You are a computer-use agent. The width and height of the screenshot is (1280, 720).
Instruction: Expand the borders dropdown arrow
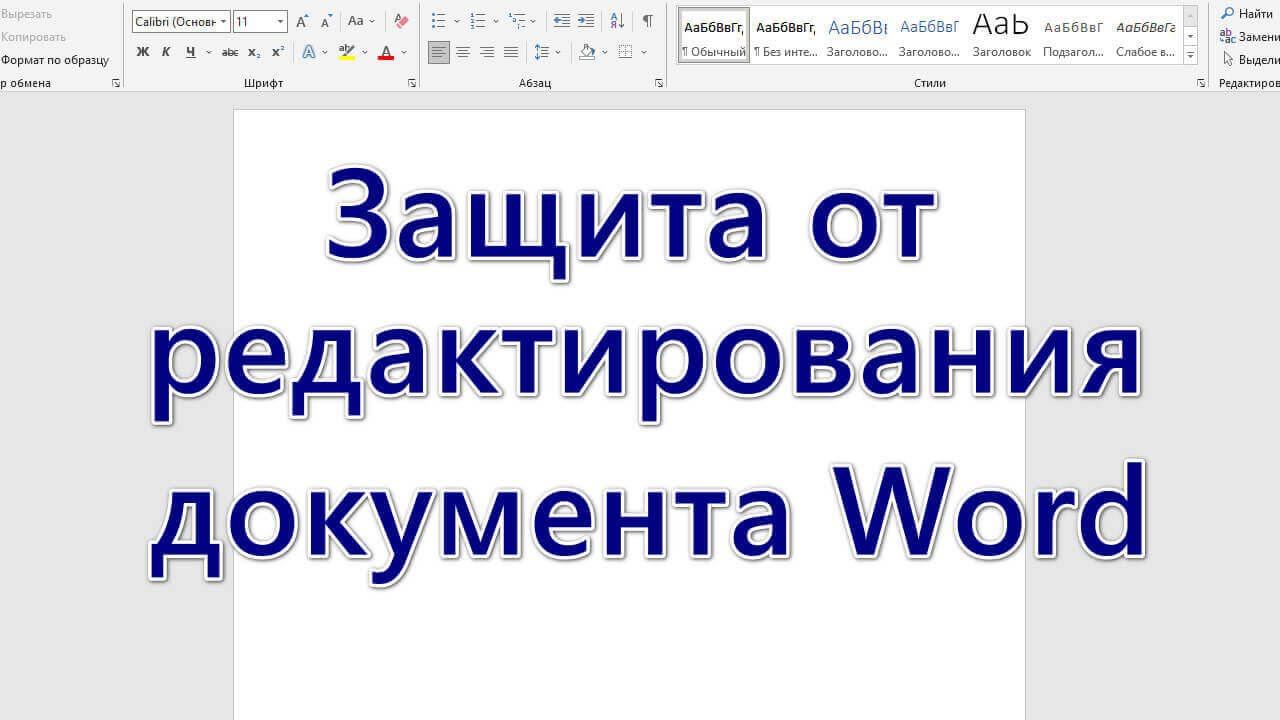[644, 52]
